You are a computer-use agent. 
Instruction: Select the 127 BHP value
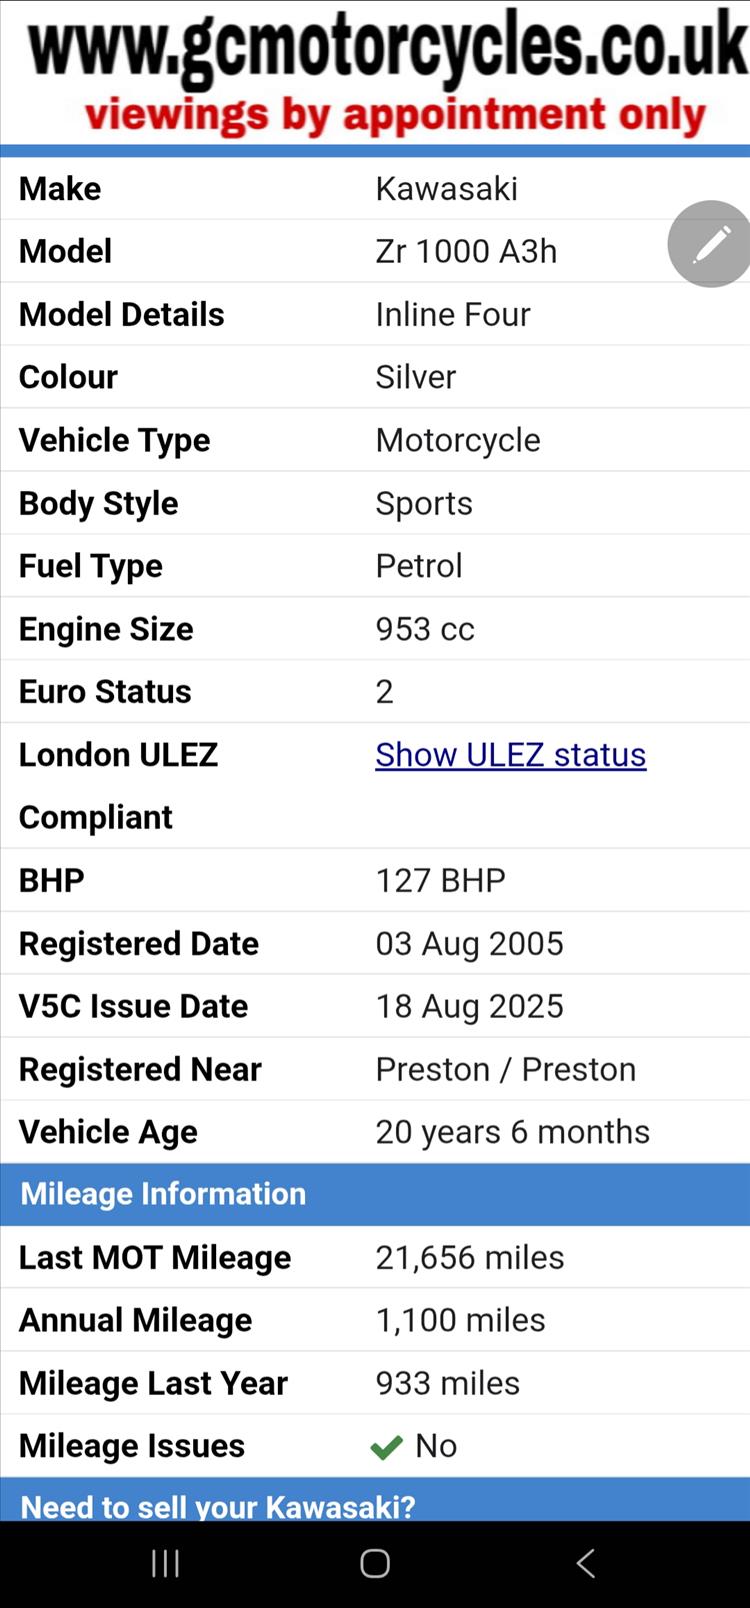[x=440, y=880]
